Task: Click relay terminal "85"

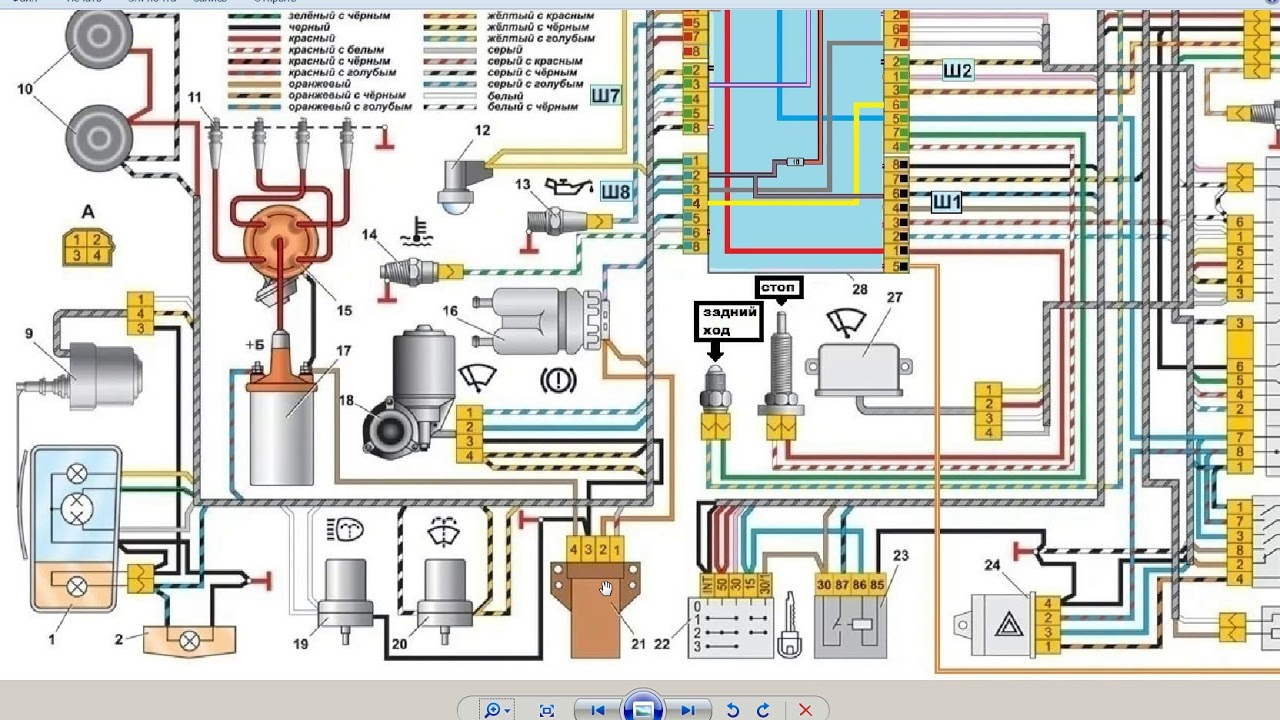Action: (877, 583)
